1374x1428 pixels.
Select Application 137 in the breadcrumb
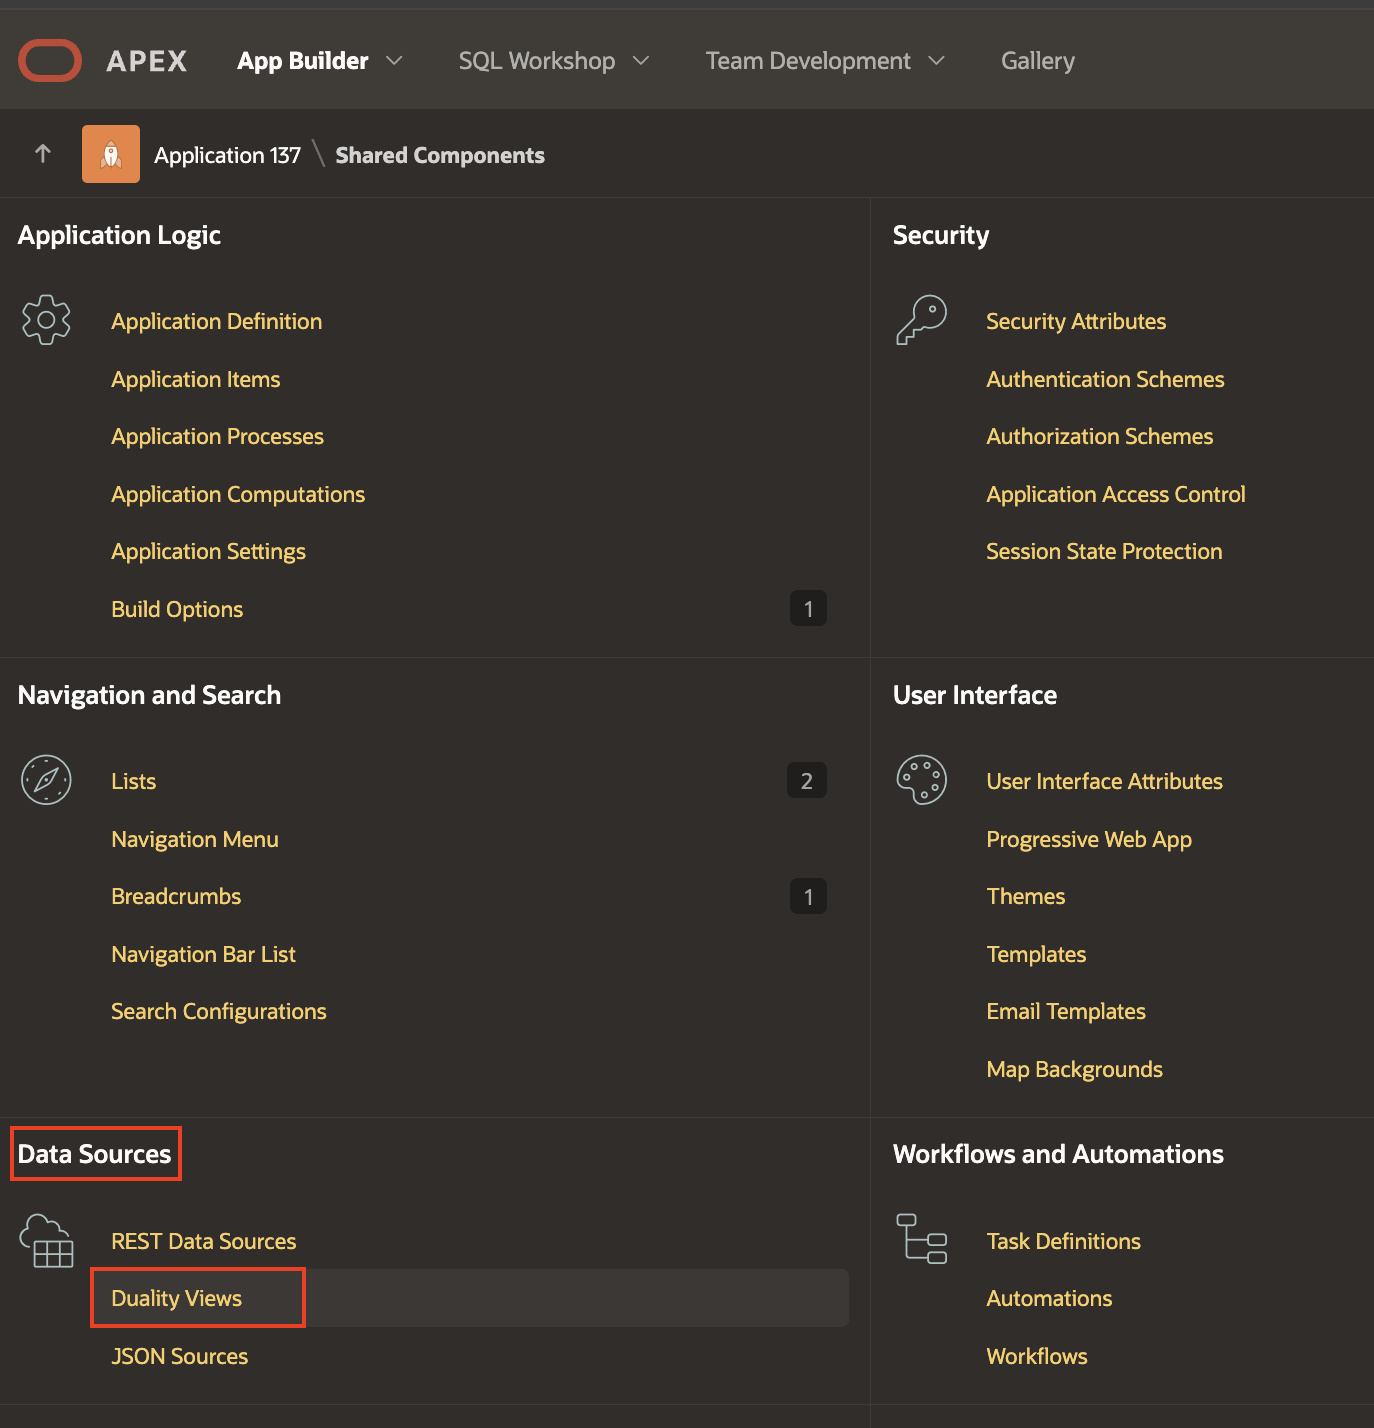coord(227,155)
